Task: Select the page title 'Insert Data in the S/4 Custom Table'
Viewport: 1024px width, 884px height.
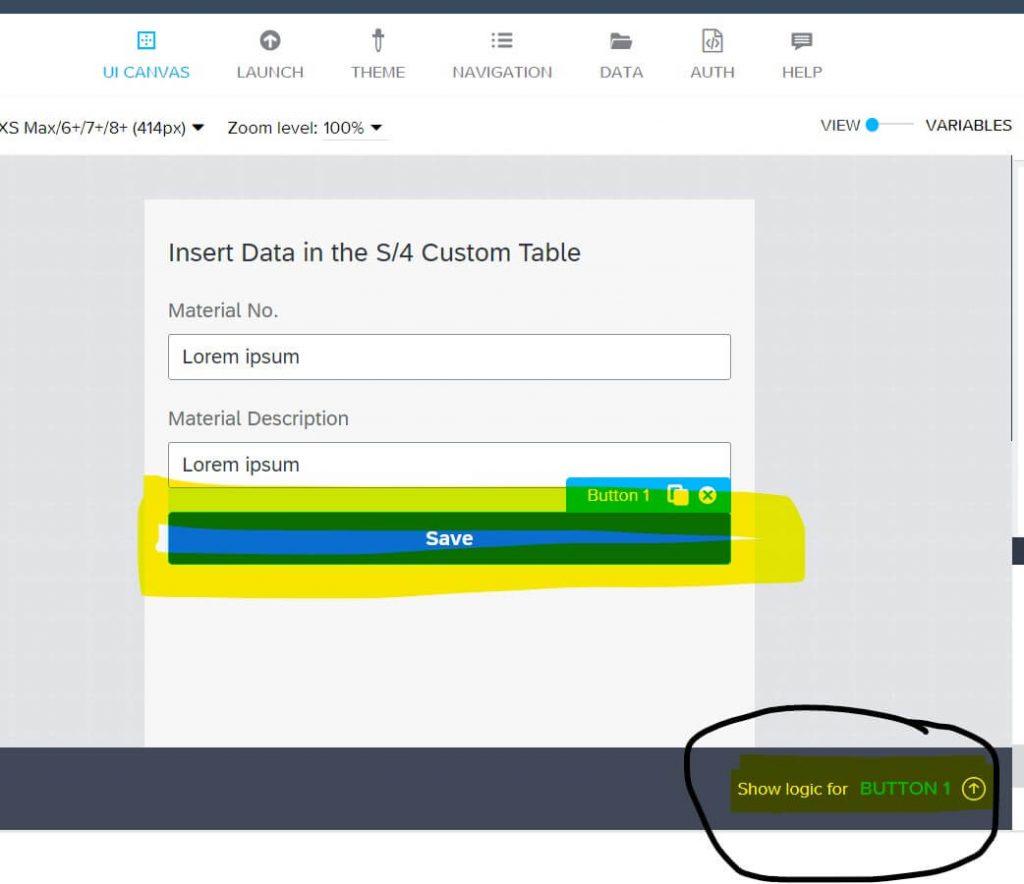Action: tap(374, 253)
